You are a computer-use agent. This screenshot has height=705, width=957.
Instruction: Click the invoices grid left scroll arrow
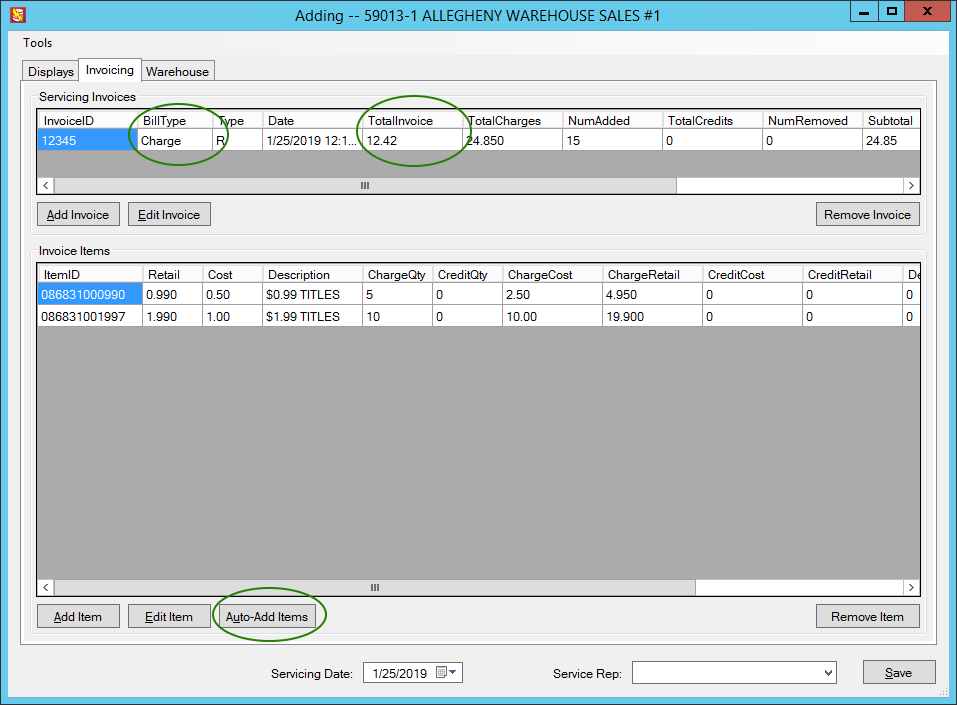[46, 185]
